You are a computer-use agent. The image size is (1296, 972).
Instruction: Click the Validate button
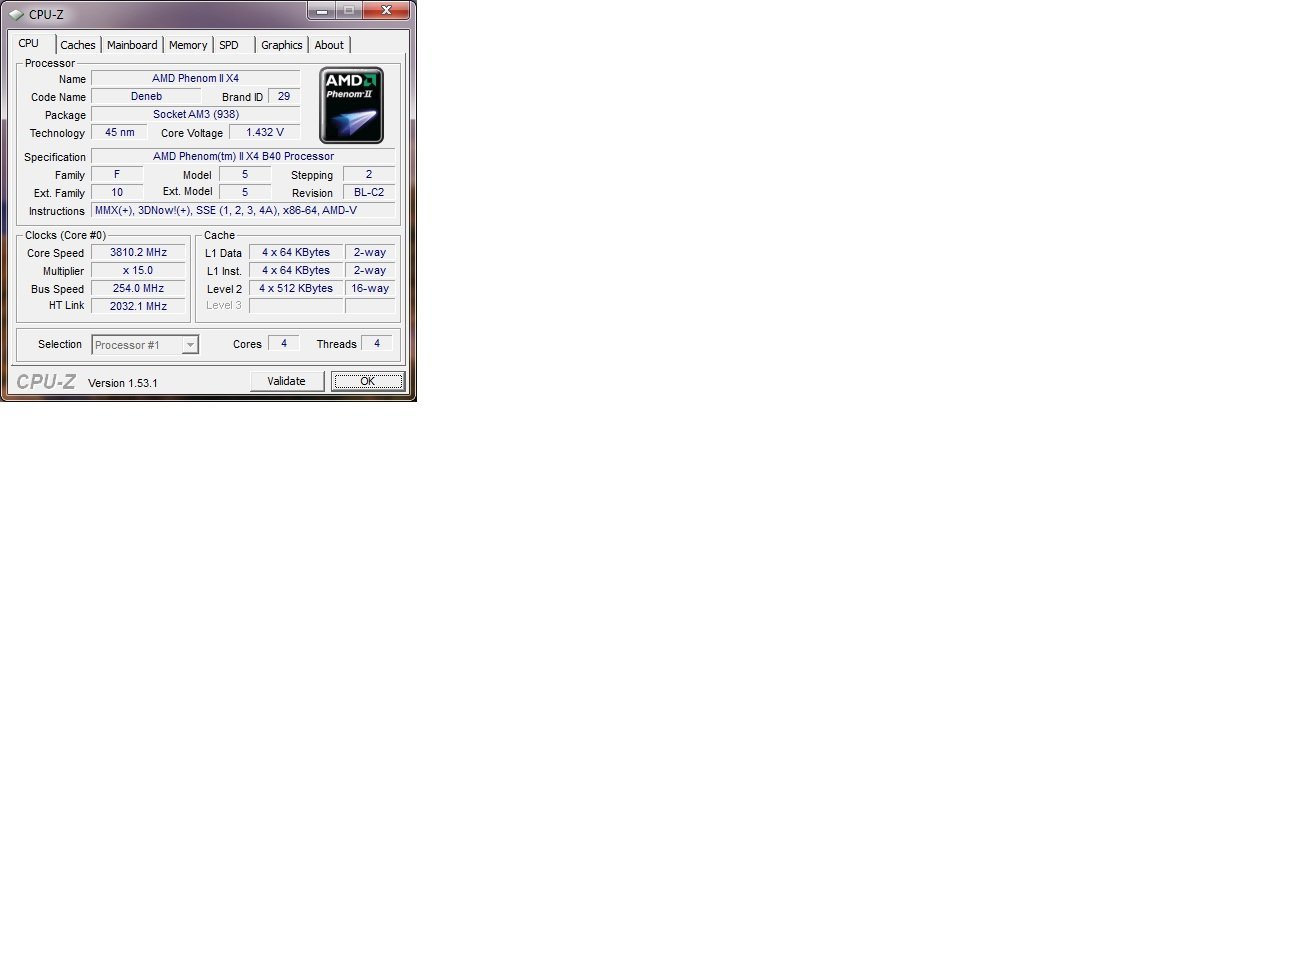point(287,381)
